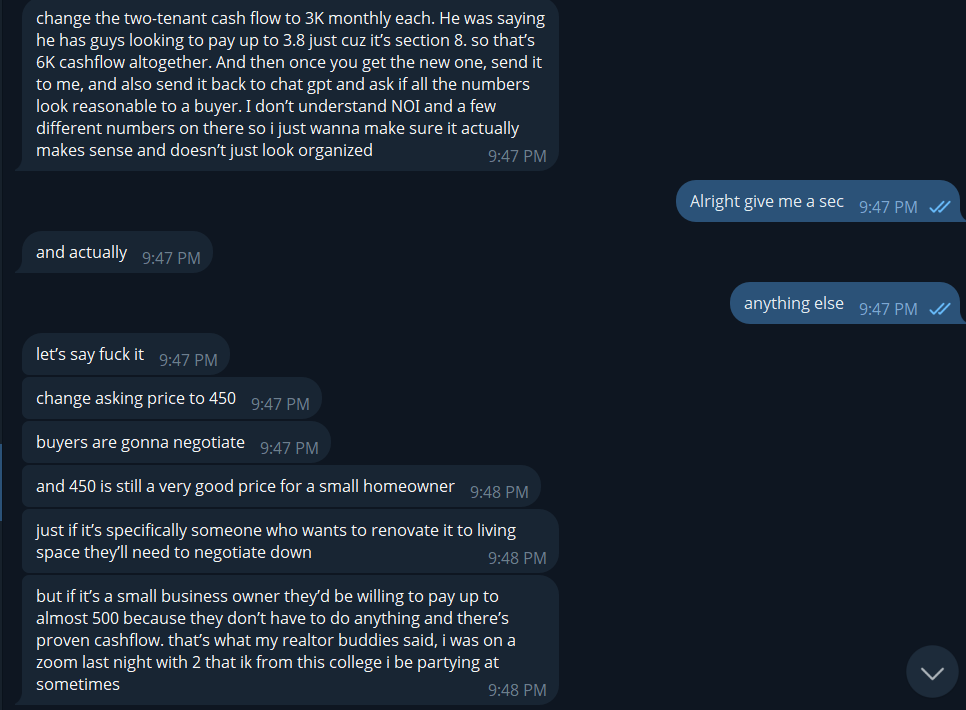Click the timestamp on the topmost message bubble

click(517, 155)
